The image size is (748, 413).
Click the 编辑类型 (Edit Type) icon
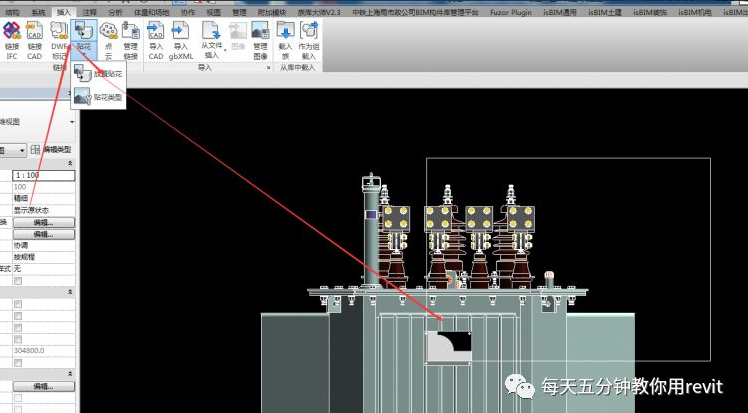point(35,150)
